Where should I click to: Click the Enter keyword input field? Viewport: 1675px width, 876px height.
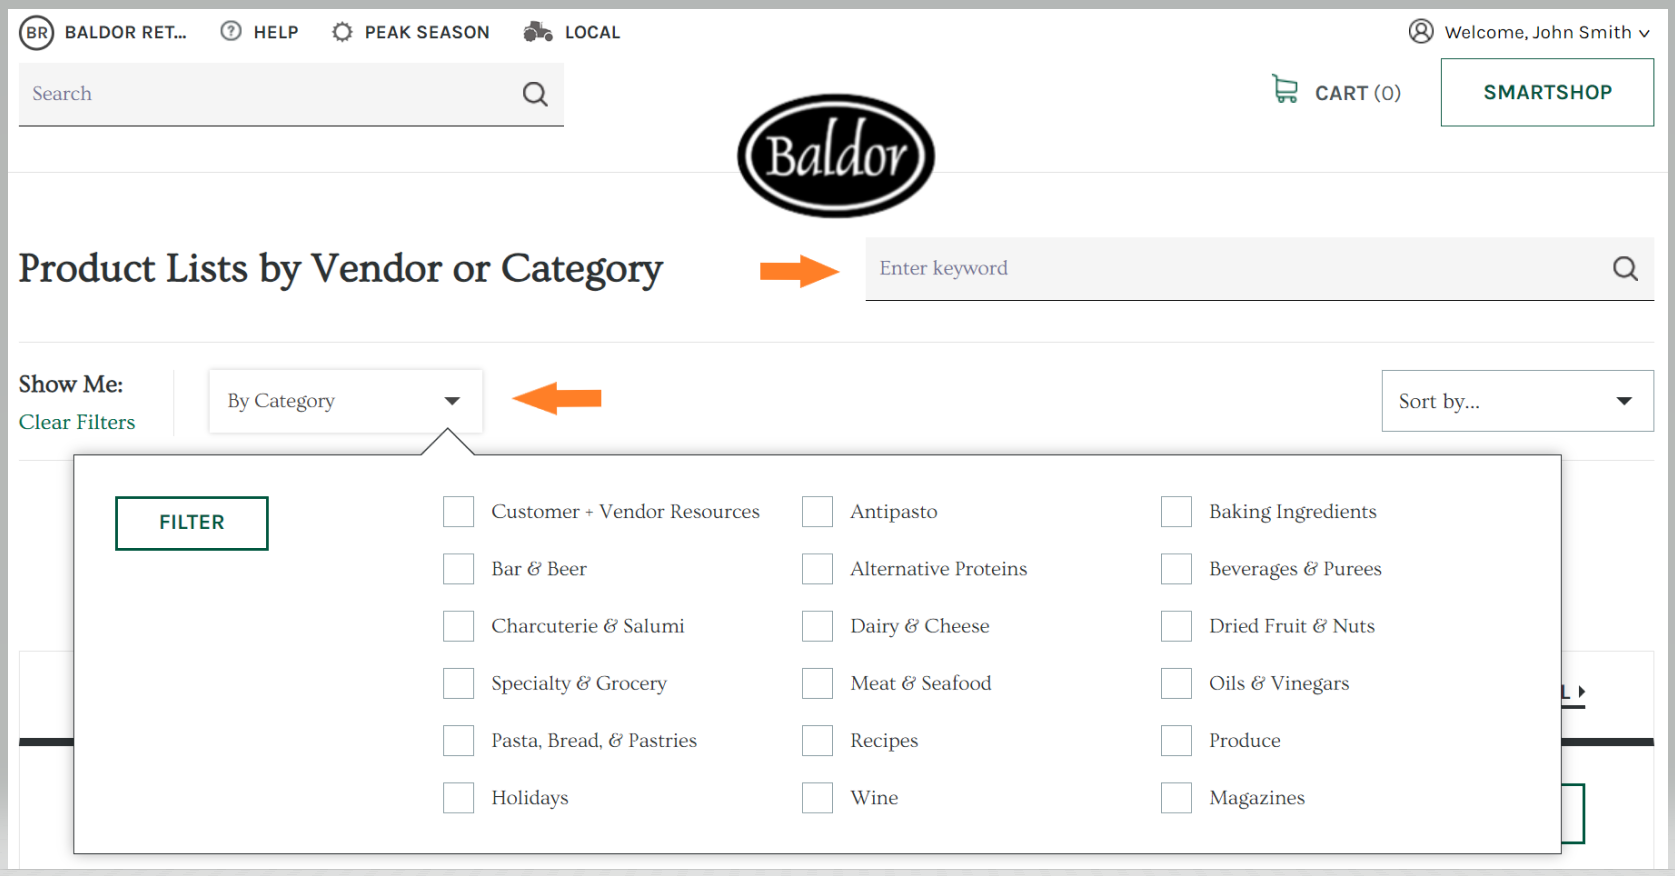click(1235, 268)
